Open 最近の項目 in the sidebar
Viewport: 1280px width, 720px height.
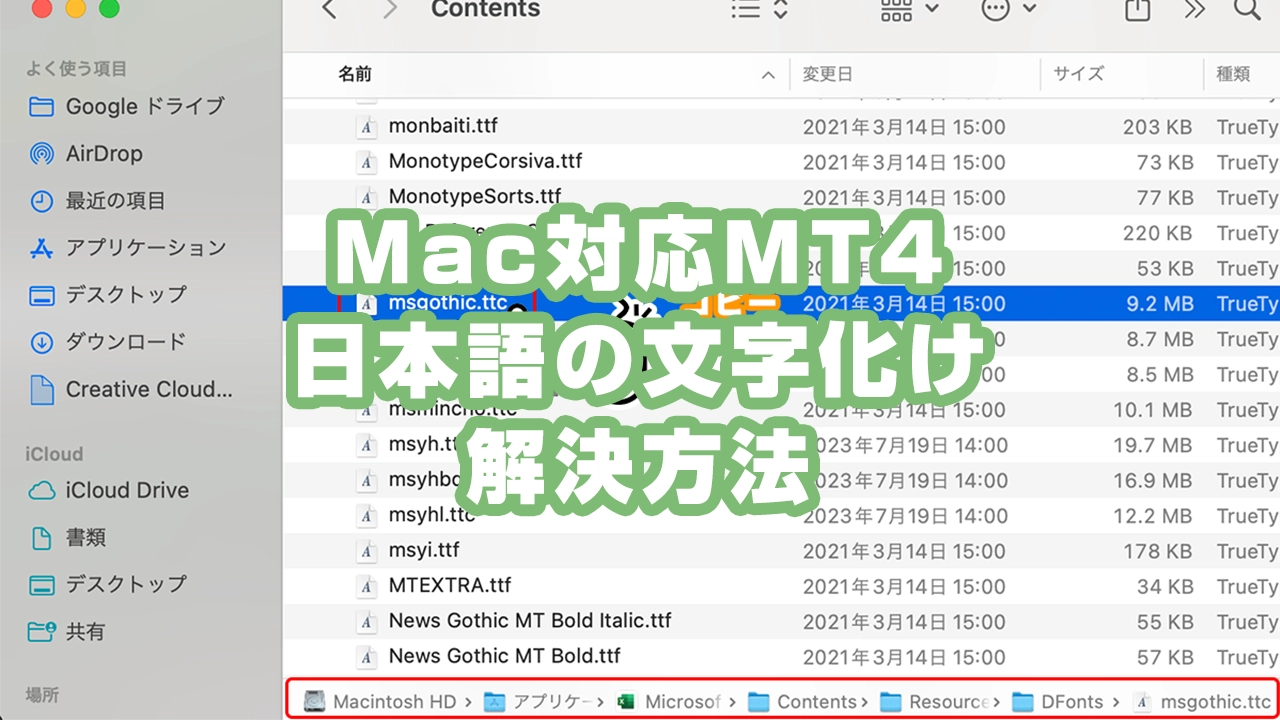pyautogui.click(x=97, y=201)
